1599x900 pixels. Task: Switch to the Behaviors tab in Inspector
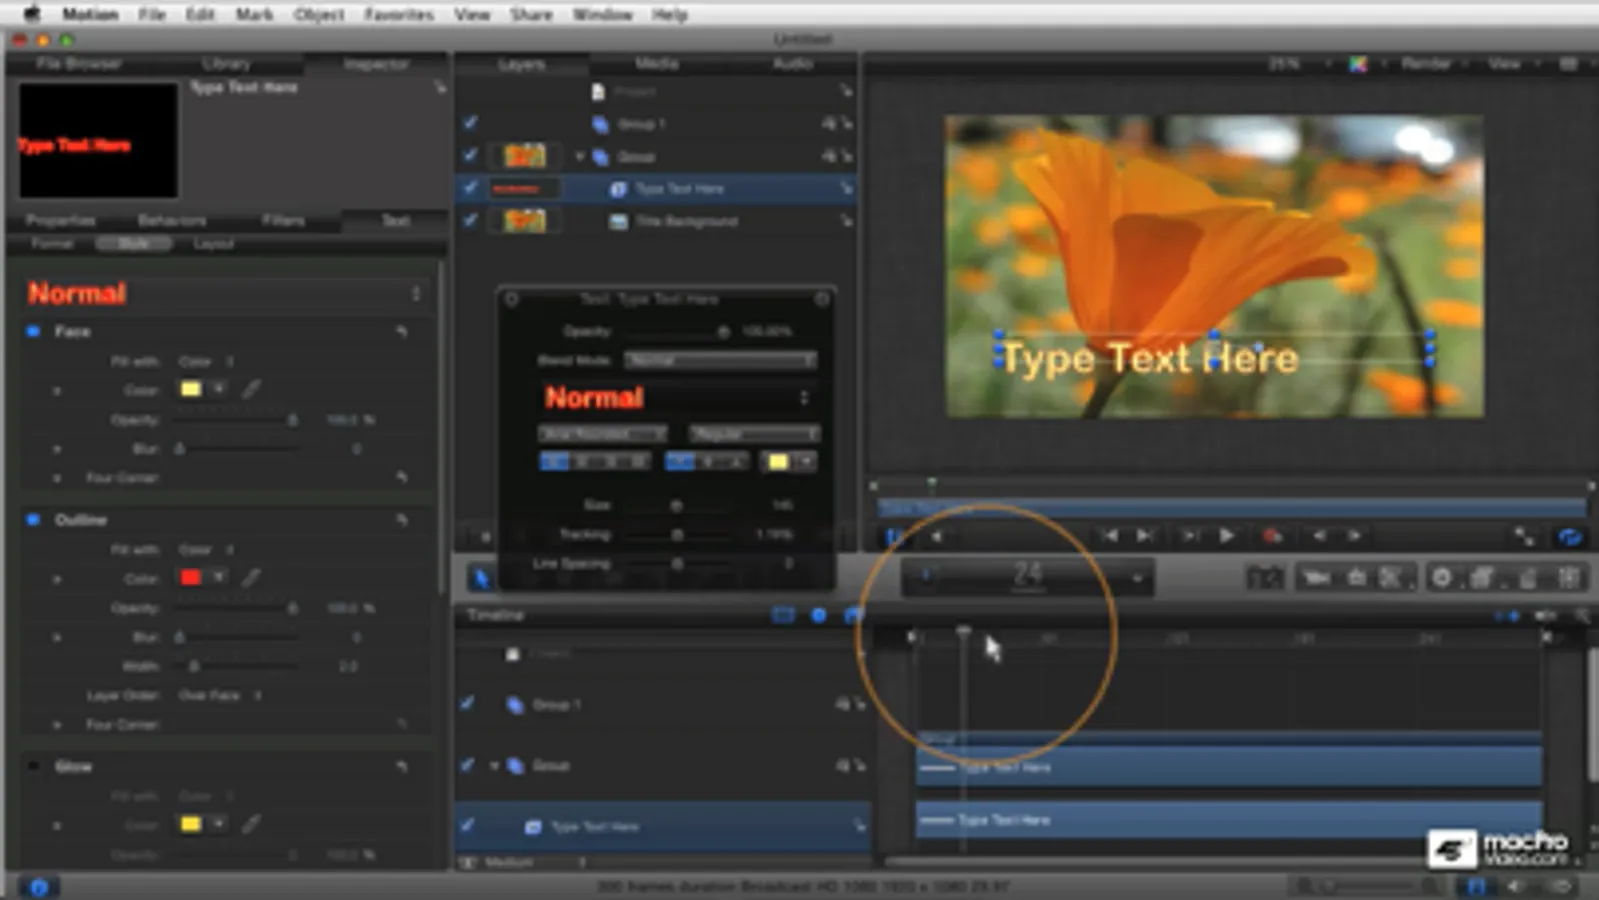tap(171, 220)
